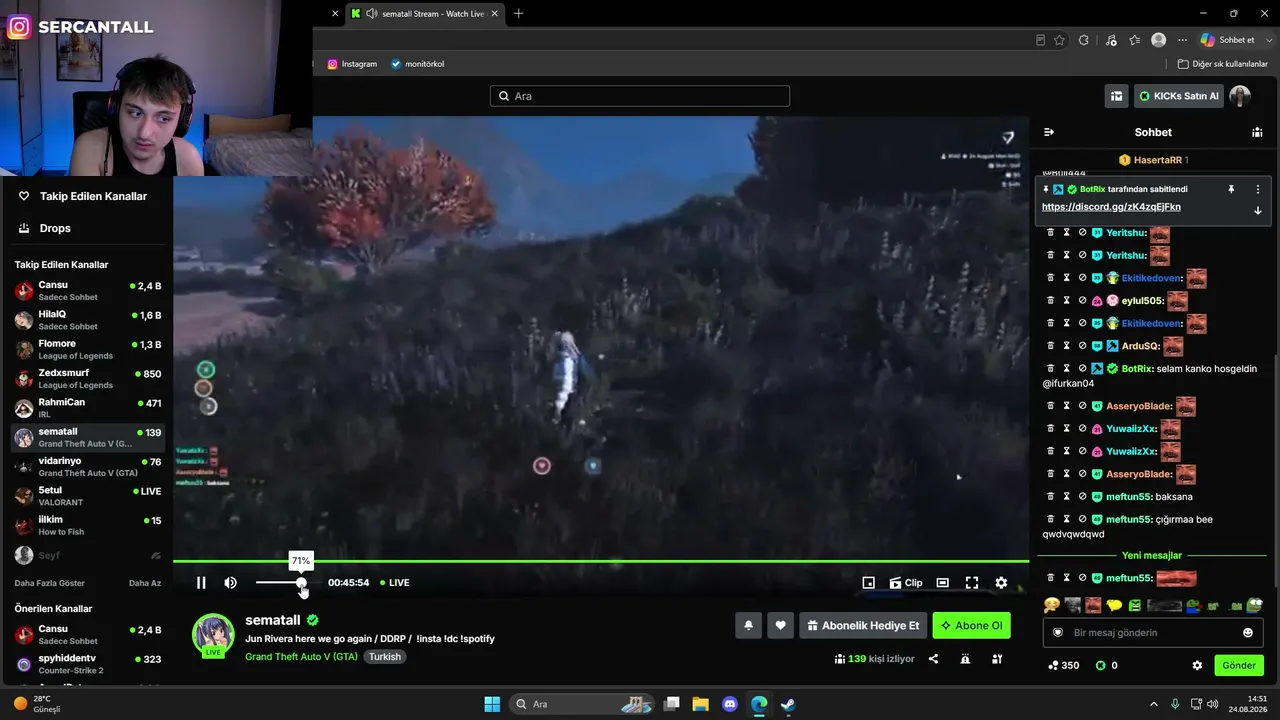Delete the meftun55 baksana message
Image resolution: width=1280 pixels, height=720 pixels.
(x=1050, y=497)
